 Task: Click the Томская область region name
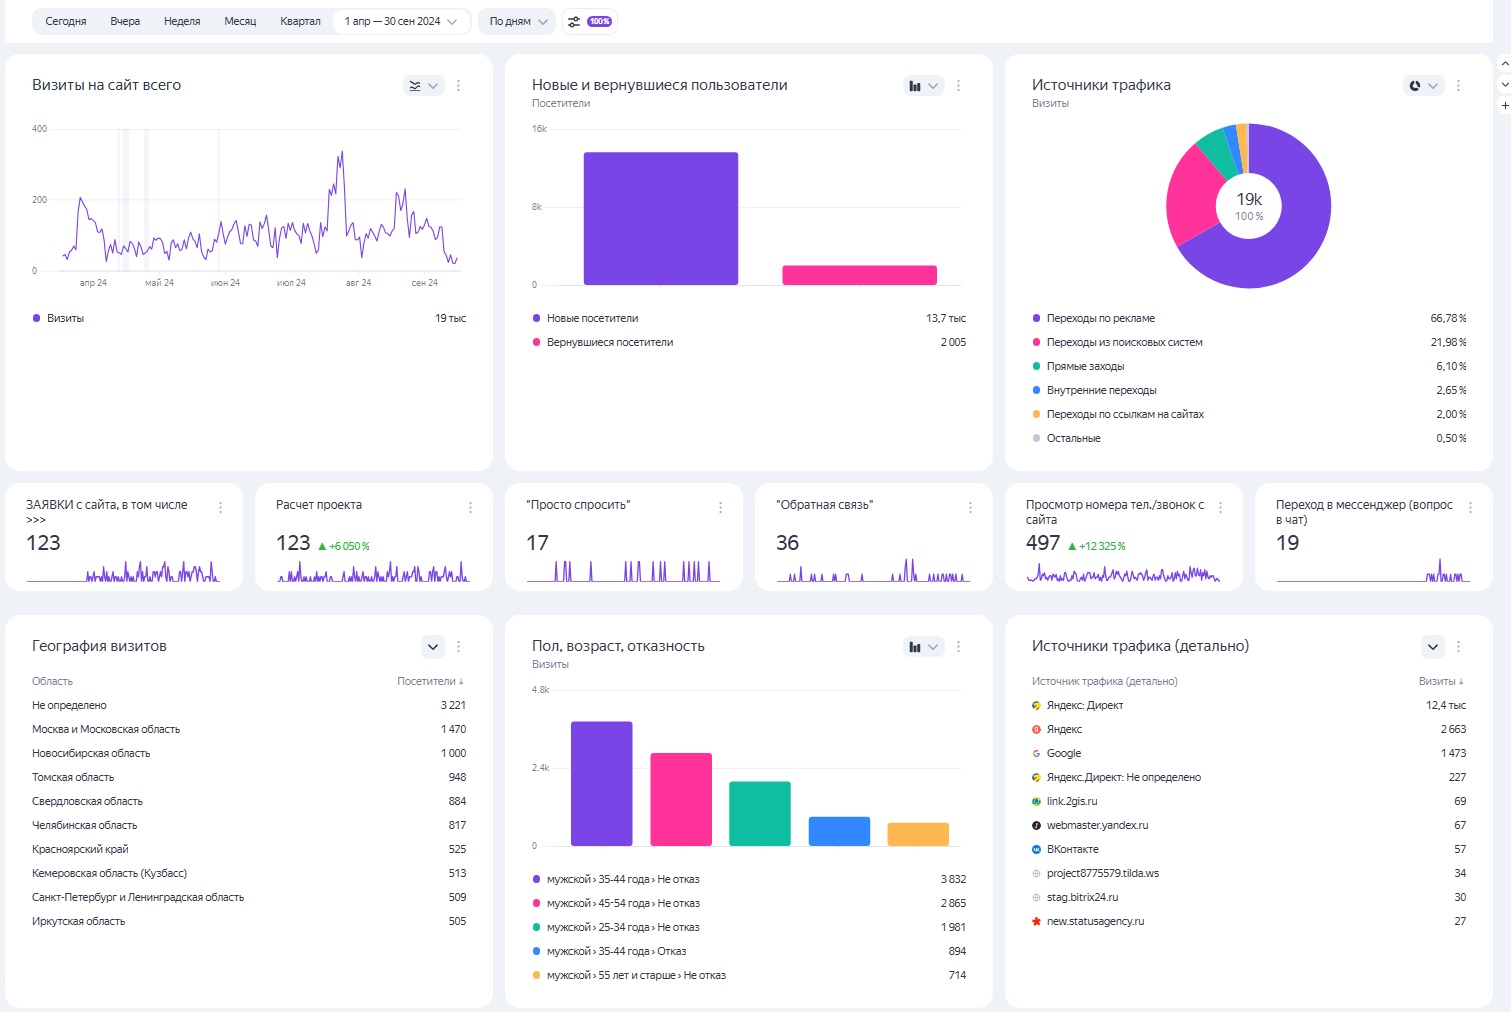pos(73,778)
